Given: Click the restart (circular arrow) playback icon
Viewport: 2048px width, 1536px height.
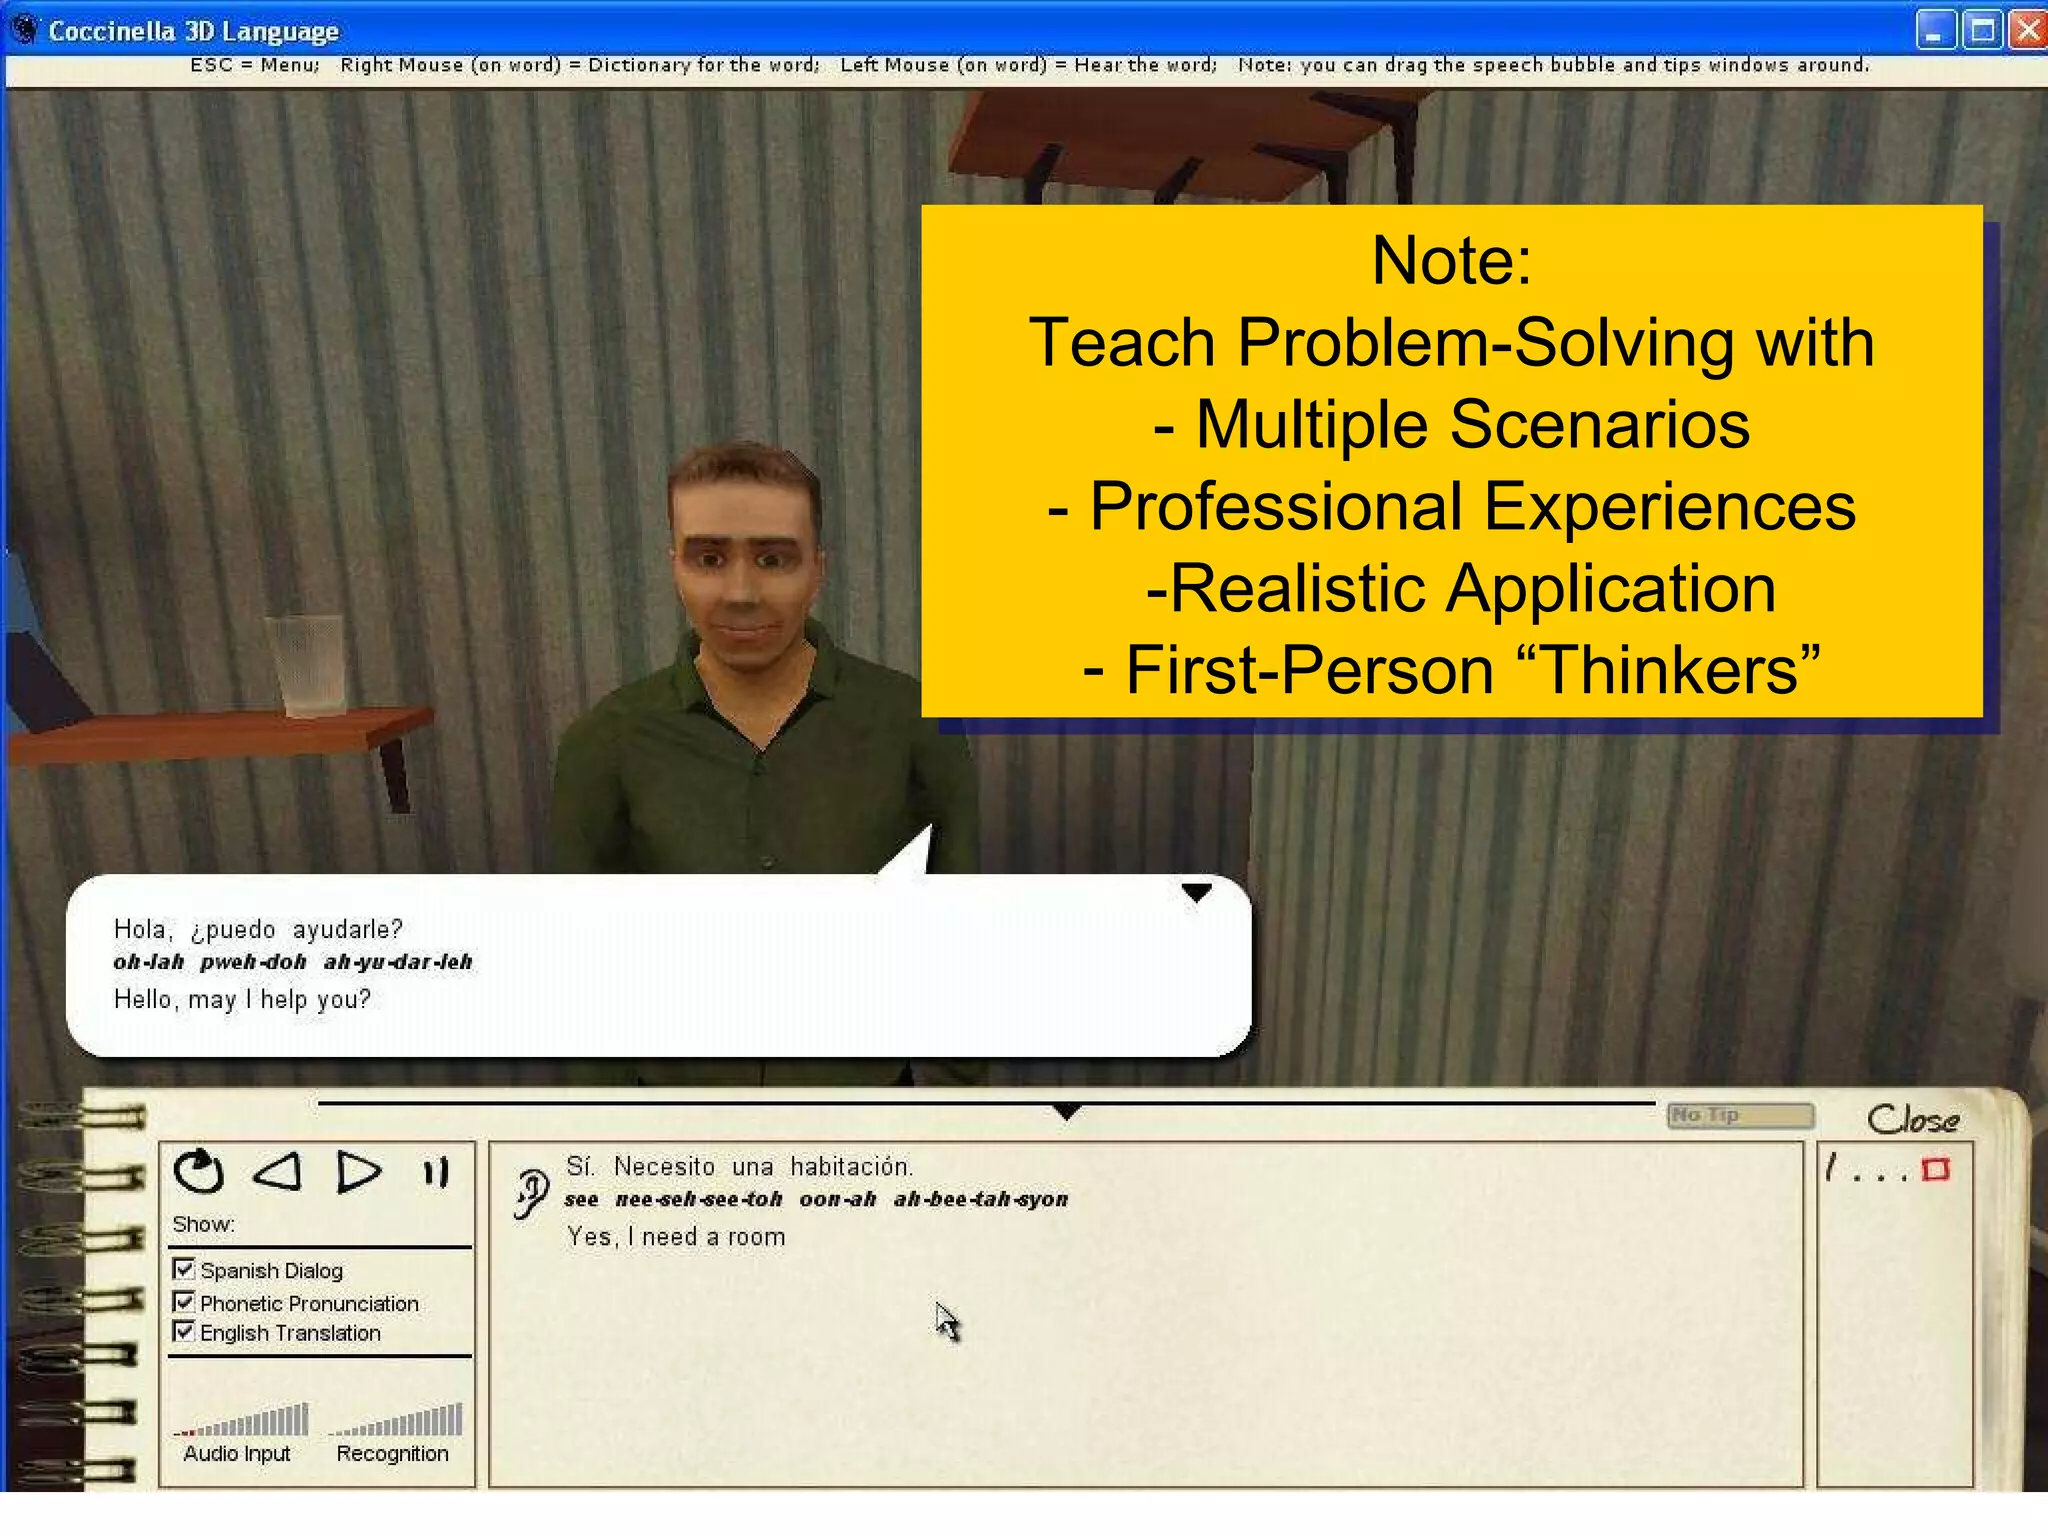Looking at the screenshot, I should pyautogui.click(x=198, y=1172).
